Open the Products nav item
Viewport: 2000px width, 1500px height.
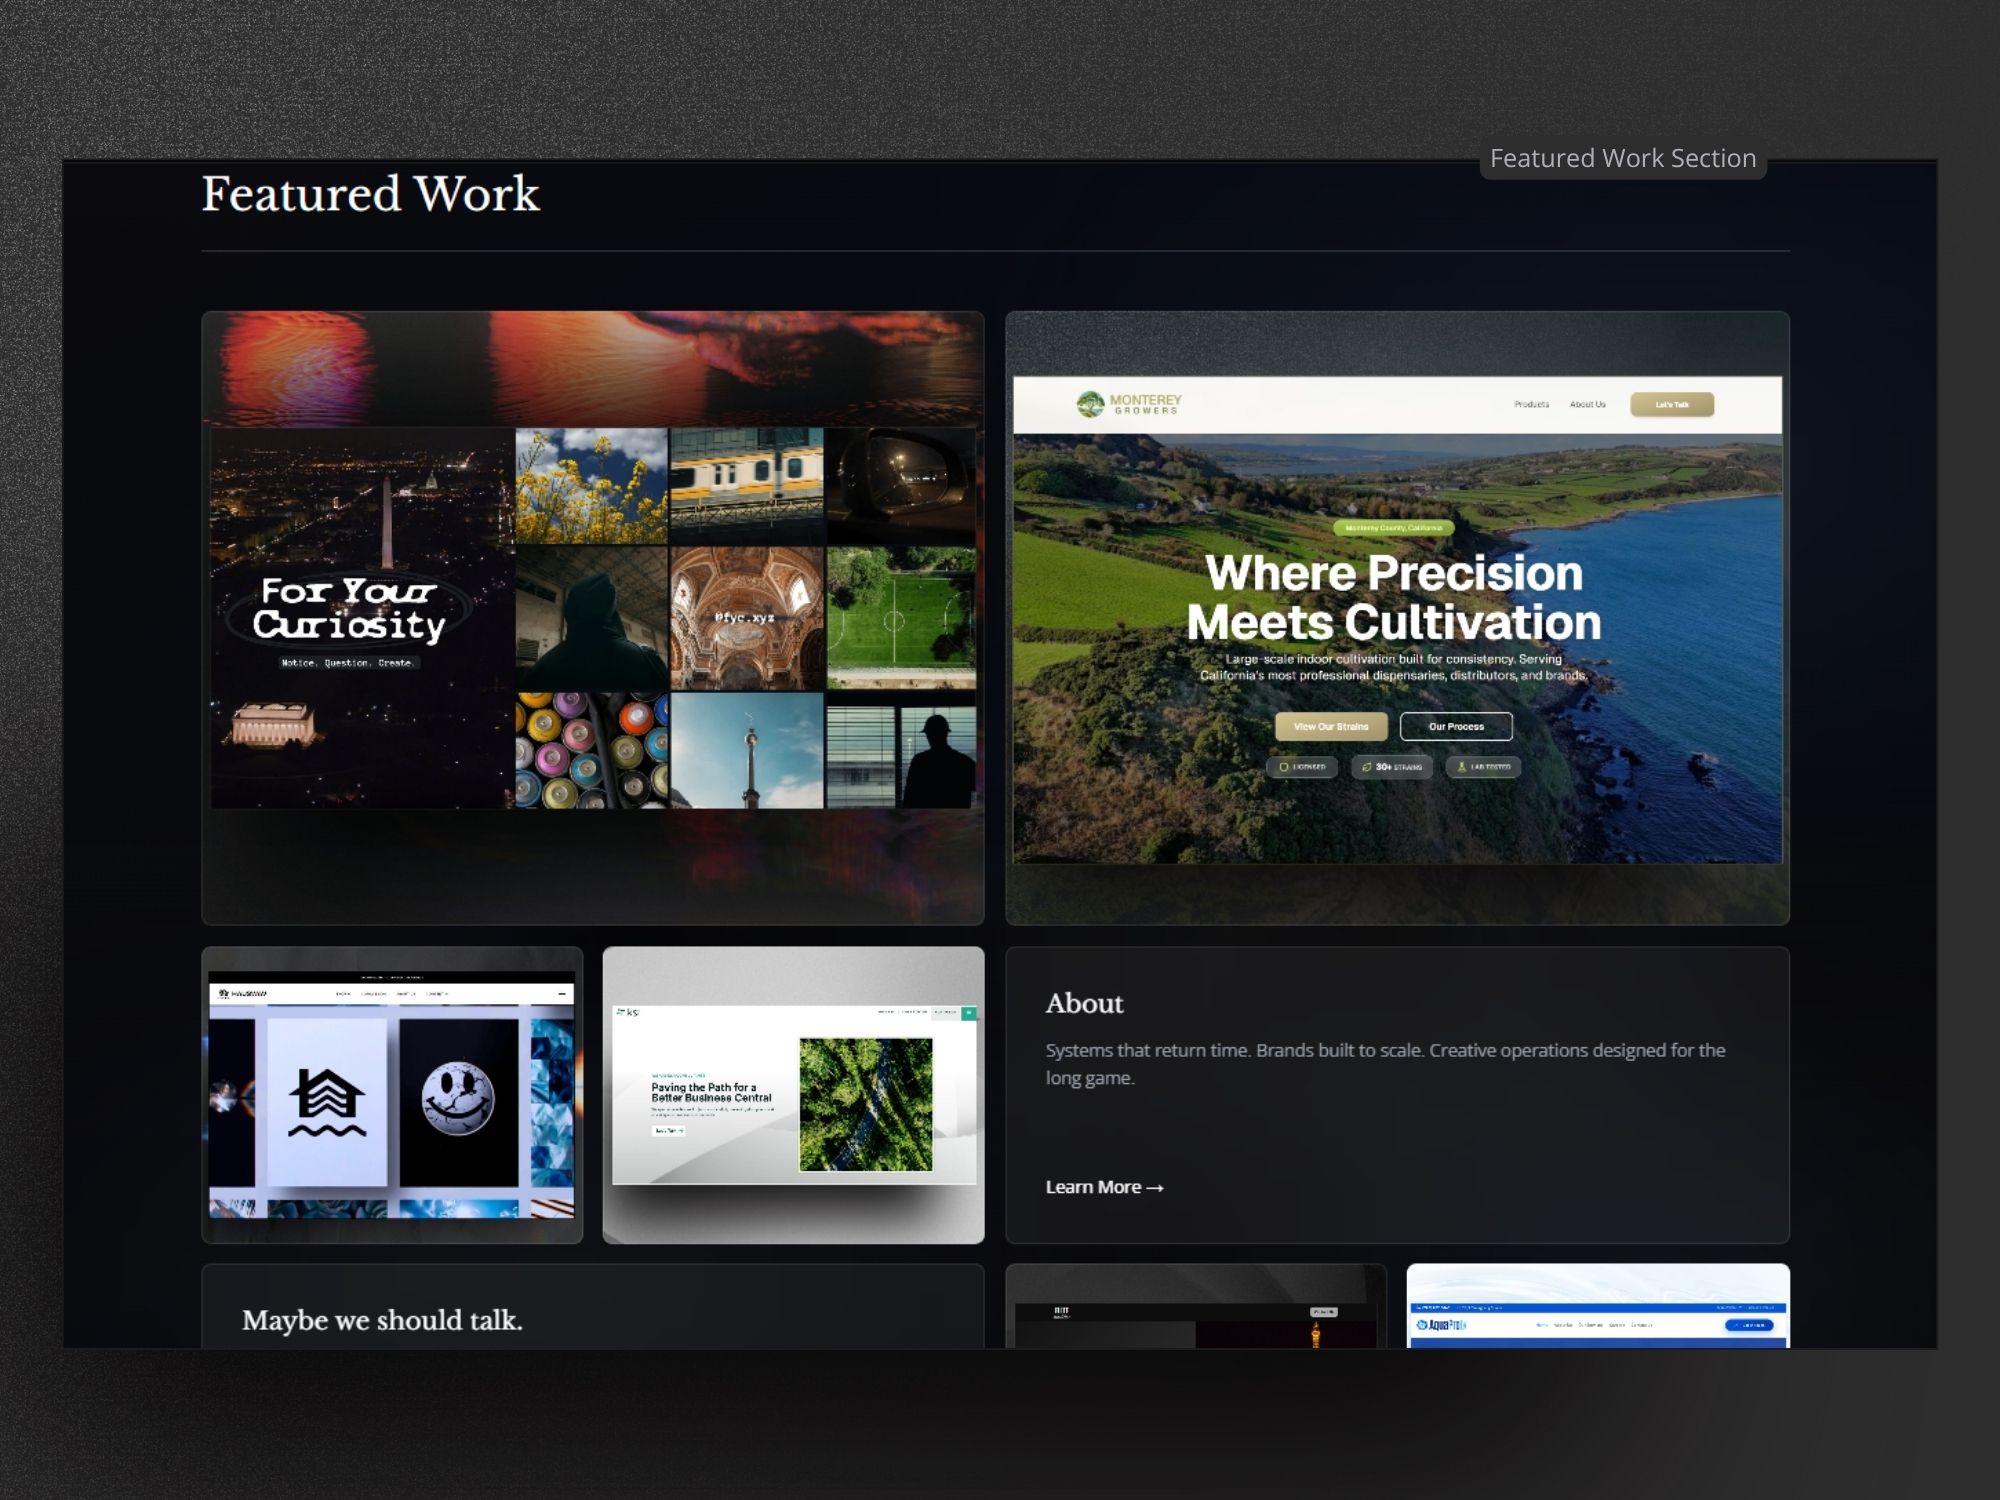pos(1531,404)
